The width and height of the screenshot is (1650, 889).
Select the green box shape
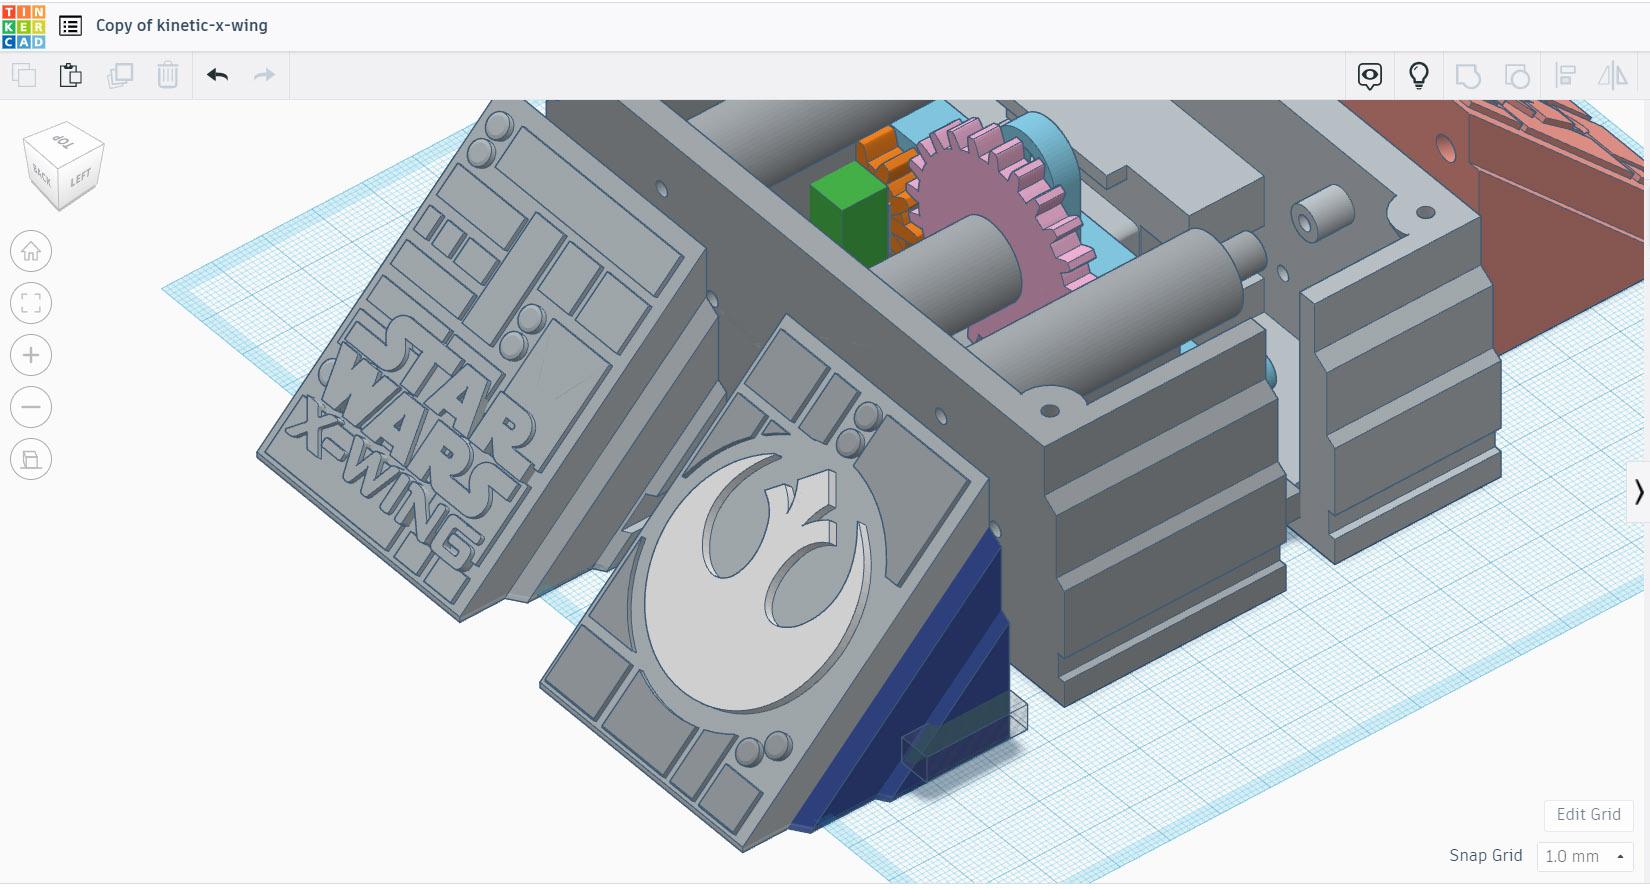click(848, 212)
